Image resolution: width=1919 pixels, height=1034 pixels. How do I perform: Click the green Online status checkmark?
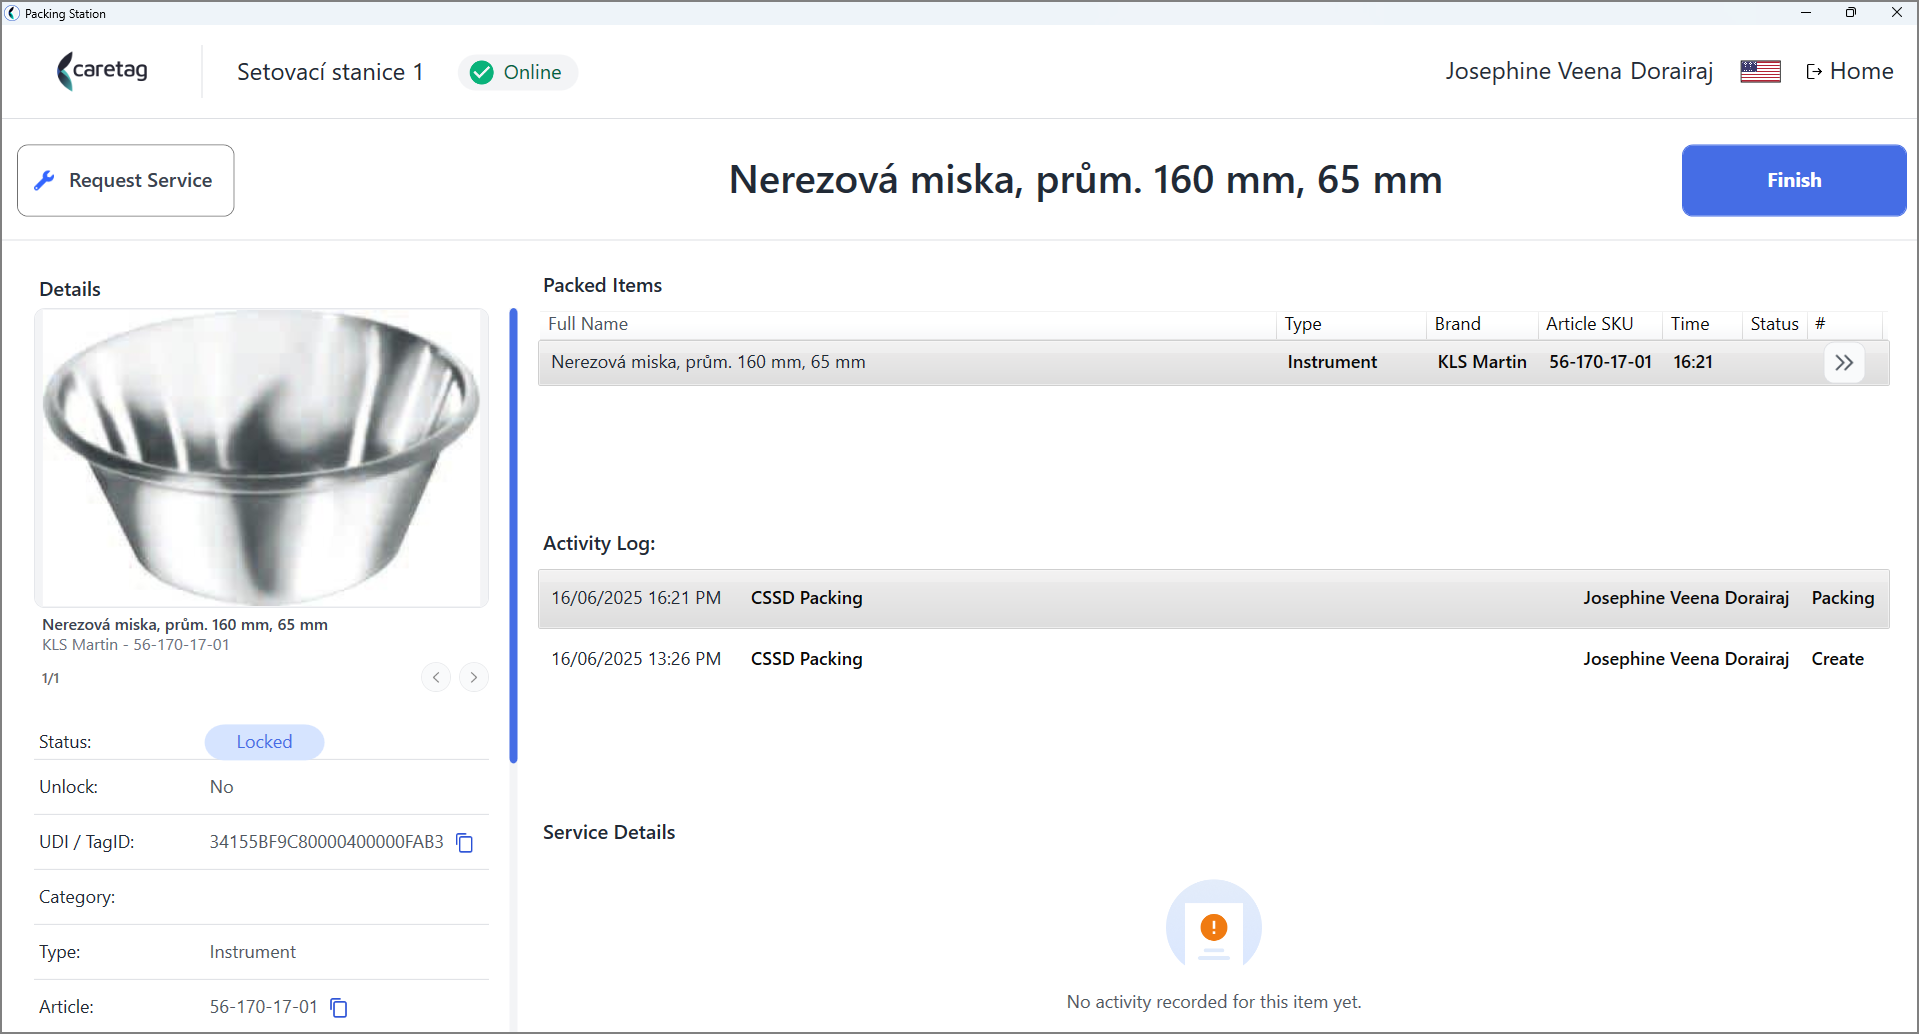tap(482, 73)
